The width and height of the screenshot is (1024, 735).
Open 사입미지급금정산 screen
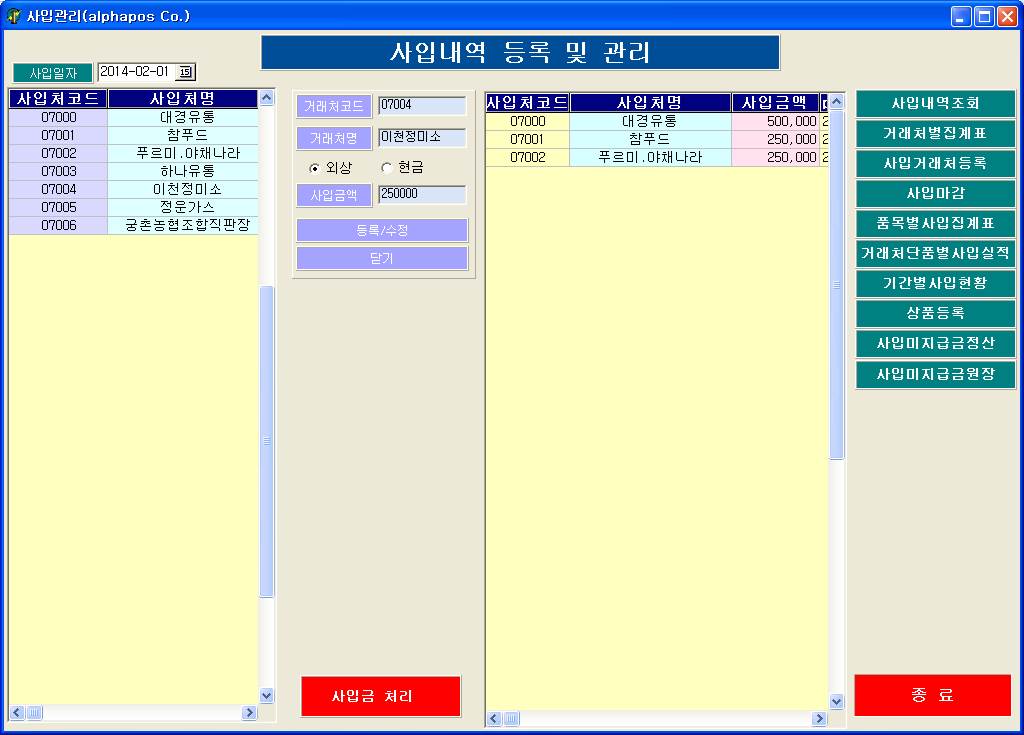click(935, 344)
